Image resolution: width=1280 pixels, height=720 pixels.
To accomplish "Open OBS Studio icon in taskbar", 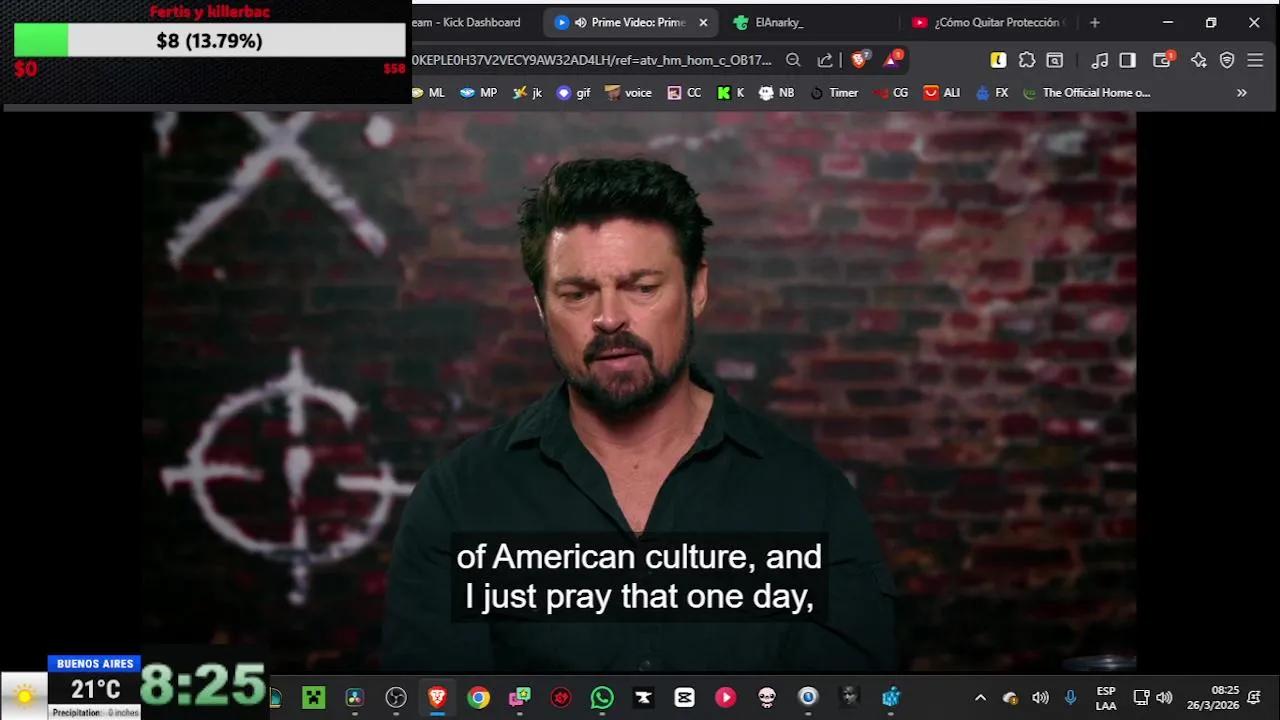I will tap(396, 697).
